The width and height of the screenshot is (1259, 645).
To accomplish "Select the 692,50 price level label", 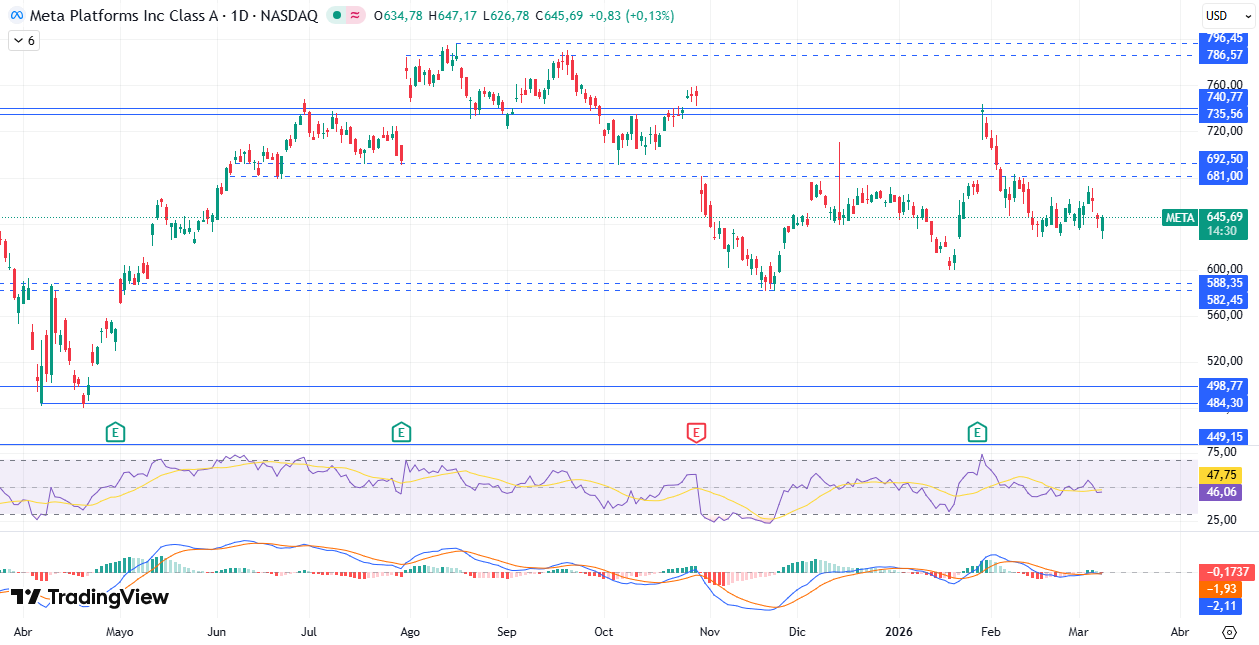I will [1224, 159].
